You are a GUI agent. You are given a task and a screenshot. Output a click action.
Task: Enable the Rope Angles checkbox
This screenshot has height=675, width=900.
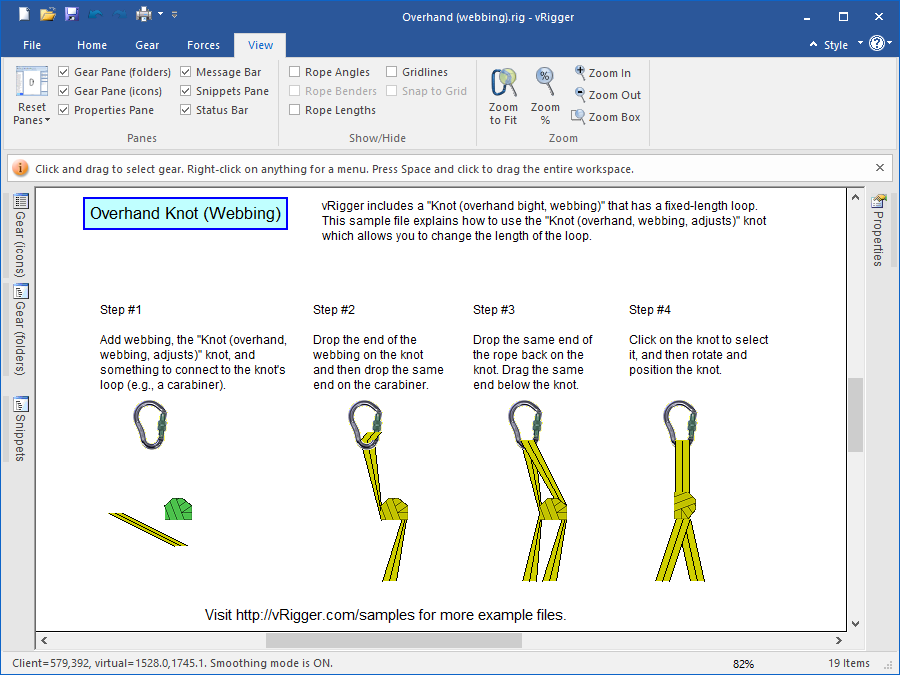click(x=295, y=71)
